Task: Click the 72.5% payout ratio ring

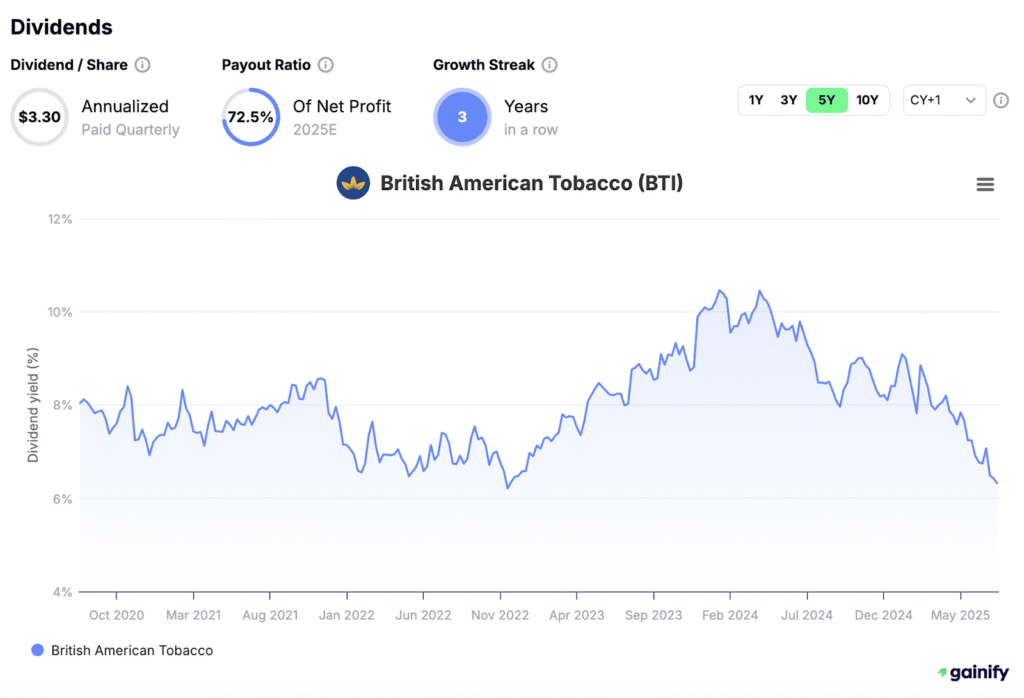Action: tap(251, 117)
